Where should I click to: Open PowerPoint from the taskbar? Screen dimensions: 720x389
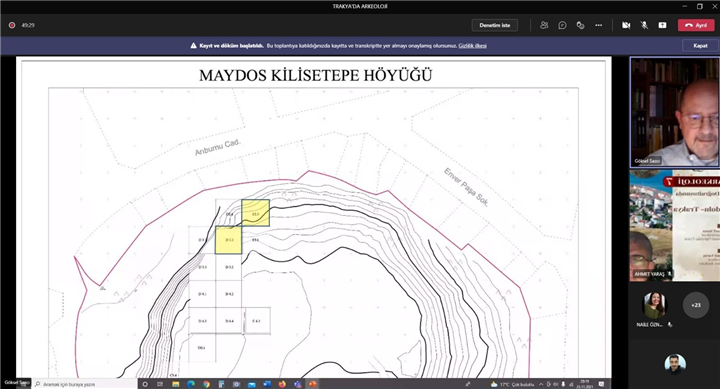(x=312, y=384)
